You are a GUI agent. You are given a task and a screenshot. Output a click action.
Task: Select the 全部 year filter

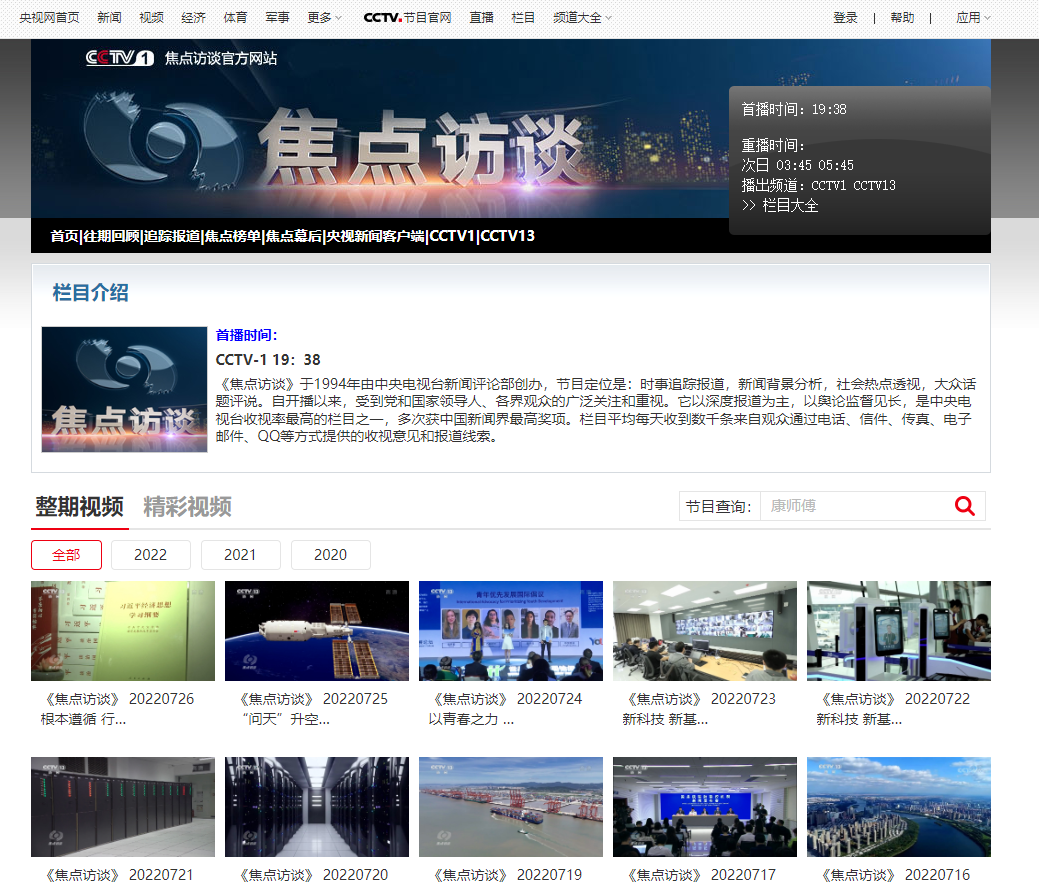[x=66, y=555]
